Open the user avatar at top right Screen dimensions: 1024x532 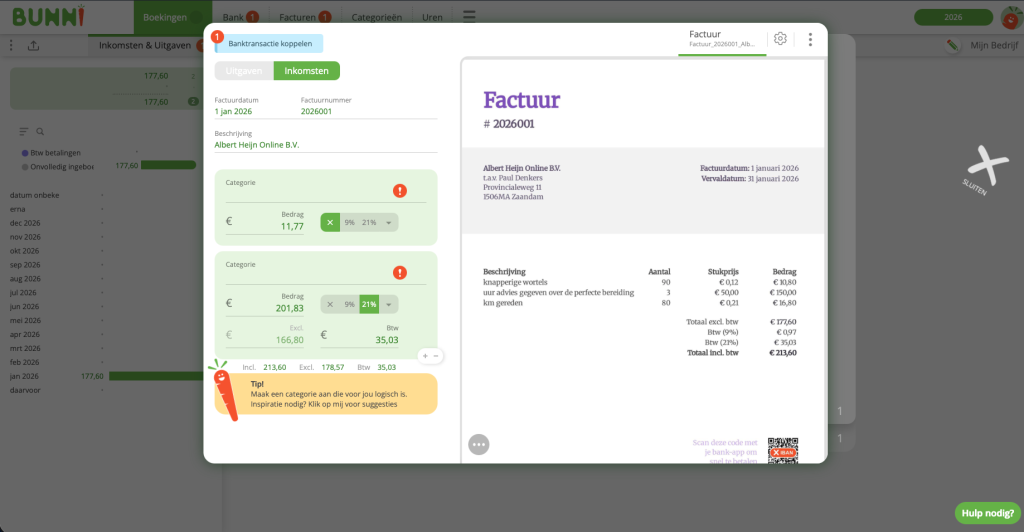click(x=1012, y=17)
